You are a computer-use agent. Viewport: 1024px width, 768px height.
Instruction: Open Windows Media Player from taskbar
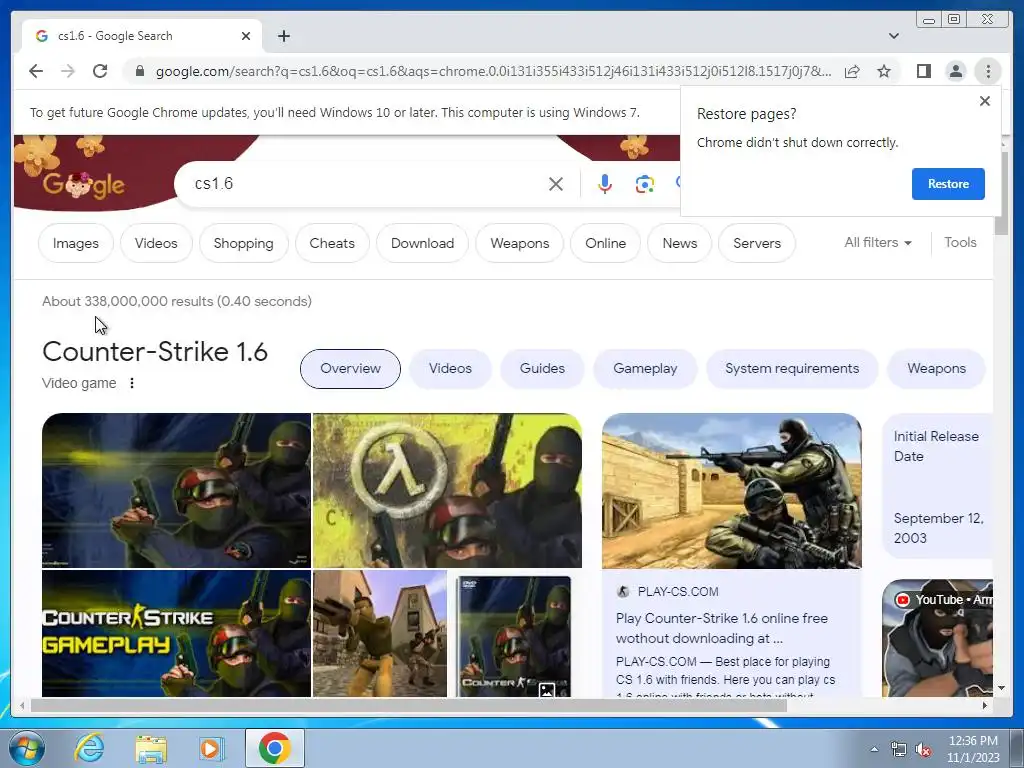click(x=212, y=748)
